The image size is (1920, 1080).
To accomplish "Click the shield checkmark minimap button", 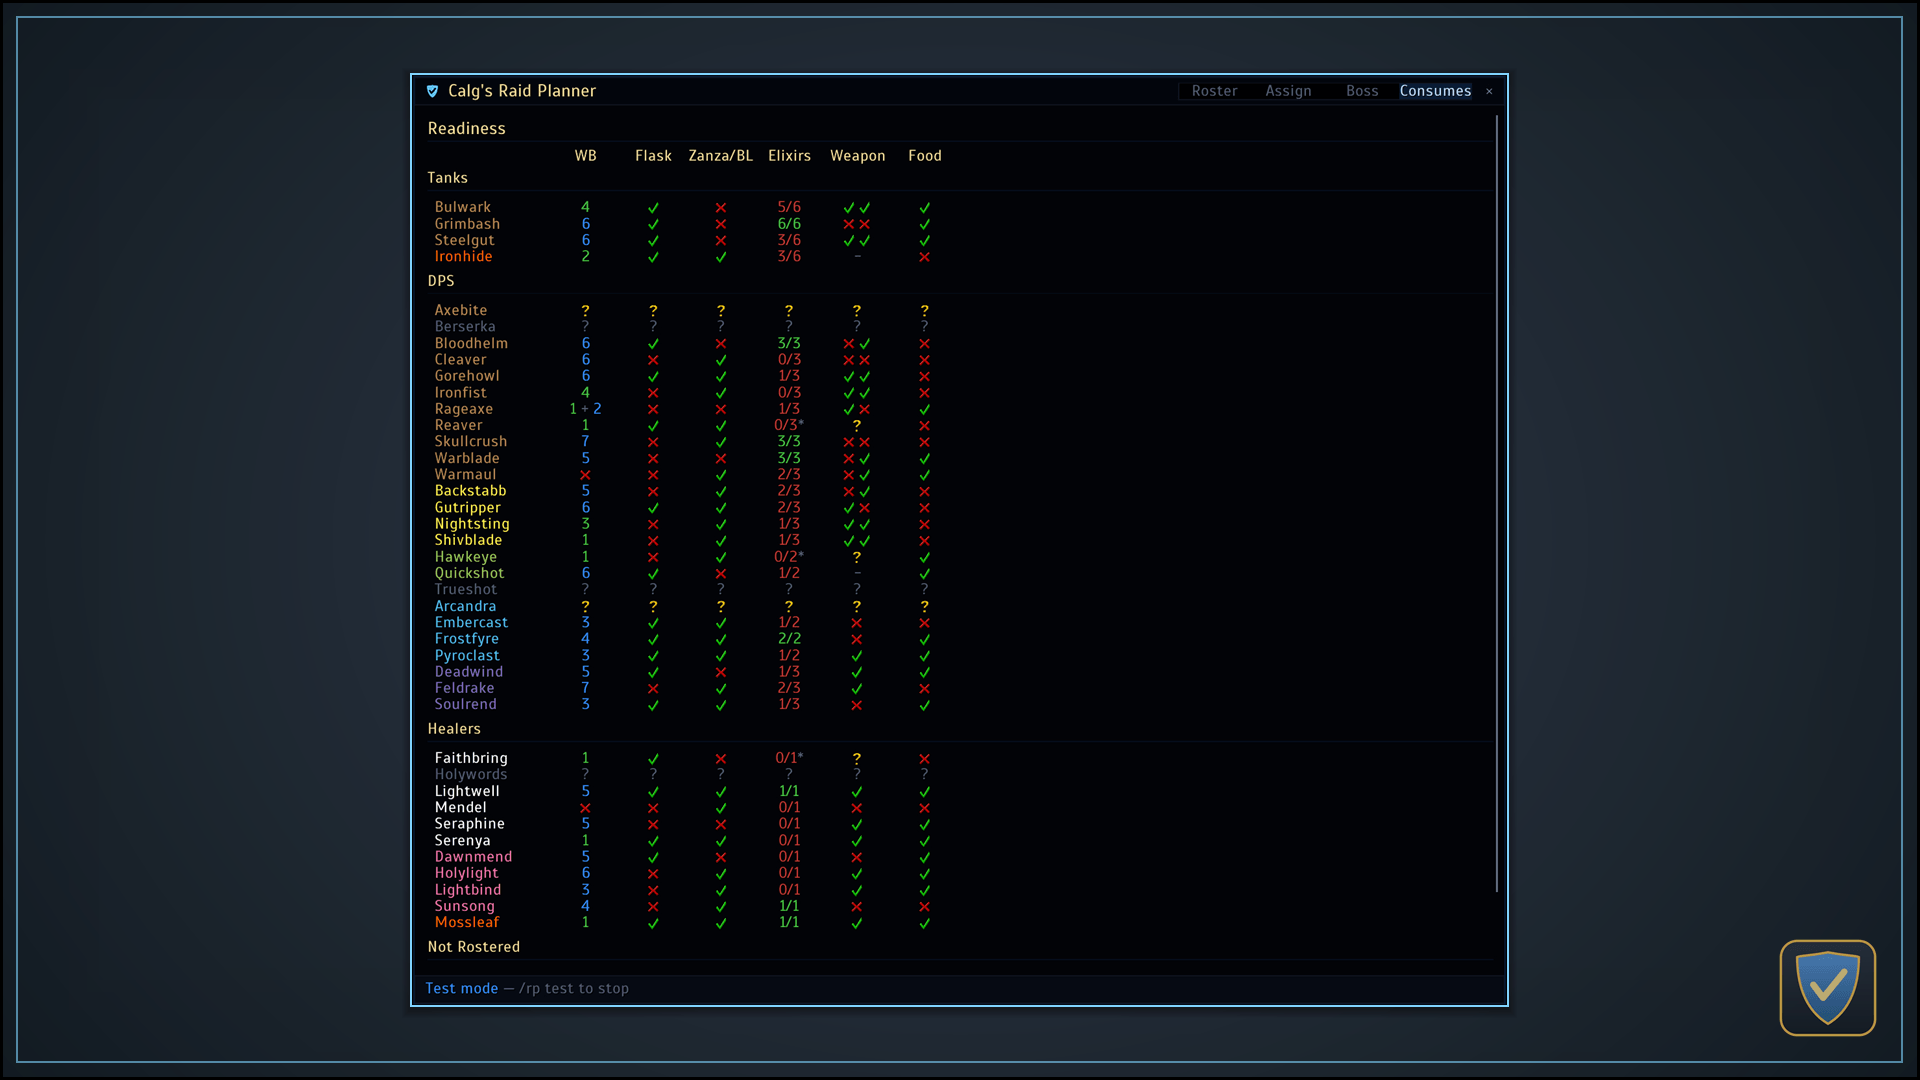I will click(1827, 987).
